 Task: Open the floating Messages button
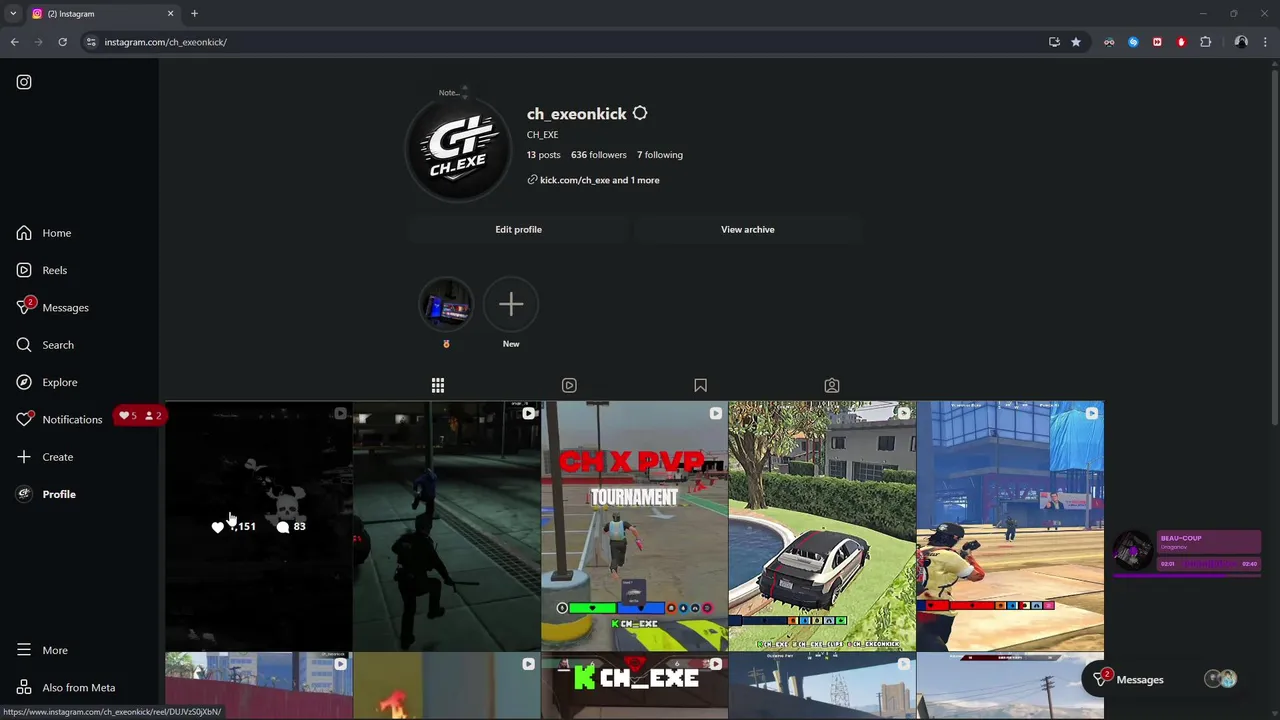(x=1165, y=680)
